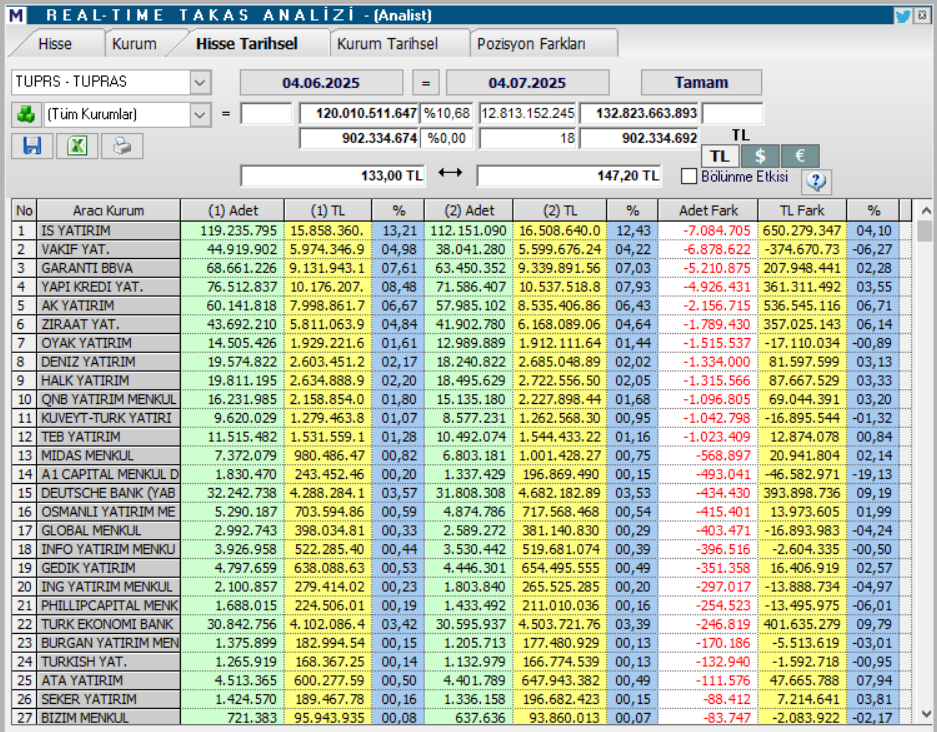The image size is (937, 732).
Task: Select the TL currency toggle
Action: coord(720,156)
